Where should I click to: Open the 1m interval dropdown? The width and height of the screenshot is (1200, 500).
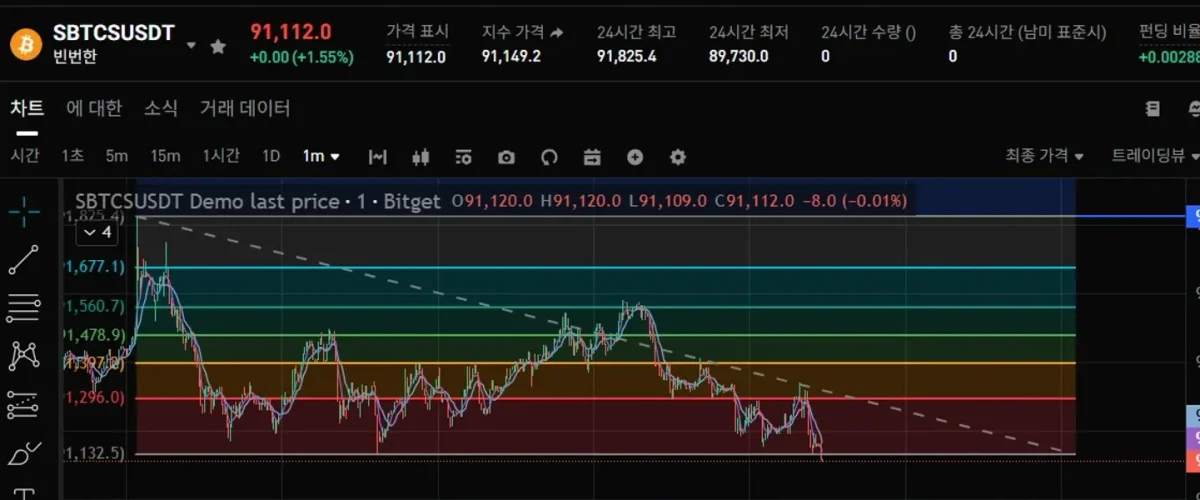(x=322, y=156)
